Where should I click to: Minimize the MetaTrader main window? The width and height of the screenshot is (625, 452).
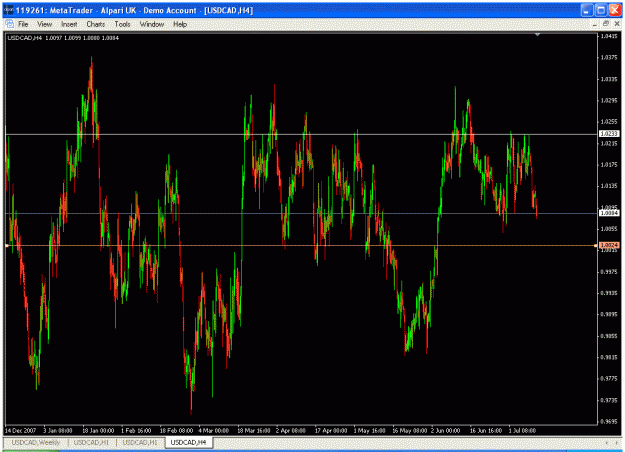pyautogui.click(x=586, y=10)
